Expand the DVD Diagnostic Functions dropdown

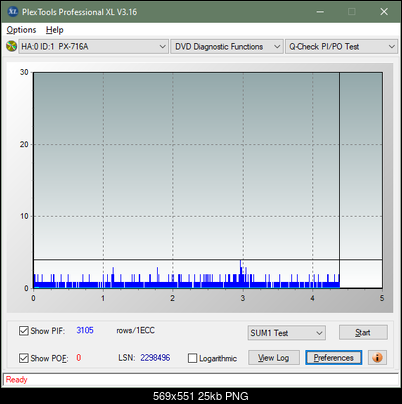227,46
